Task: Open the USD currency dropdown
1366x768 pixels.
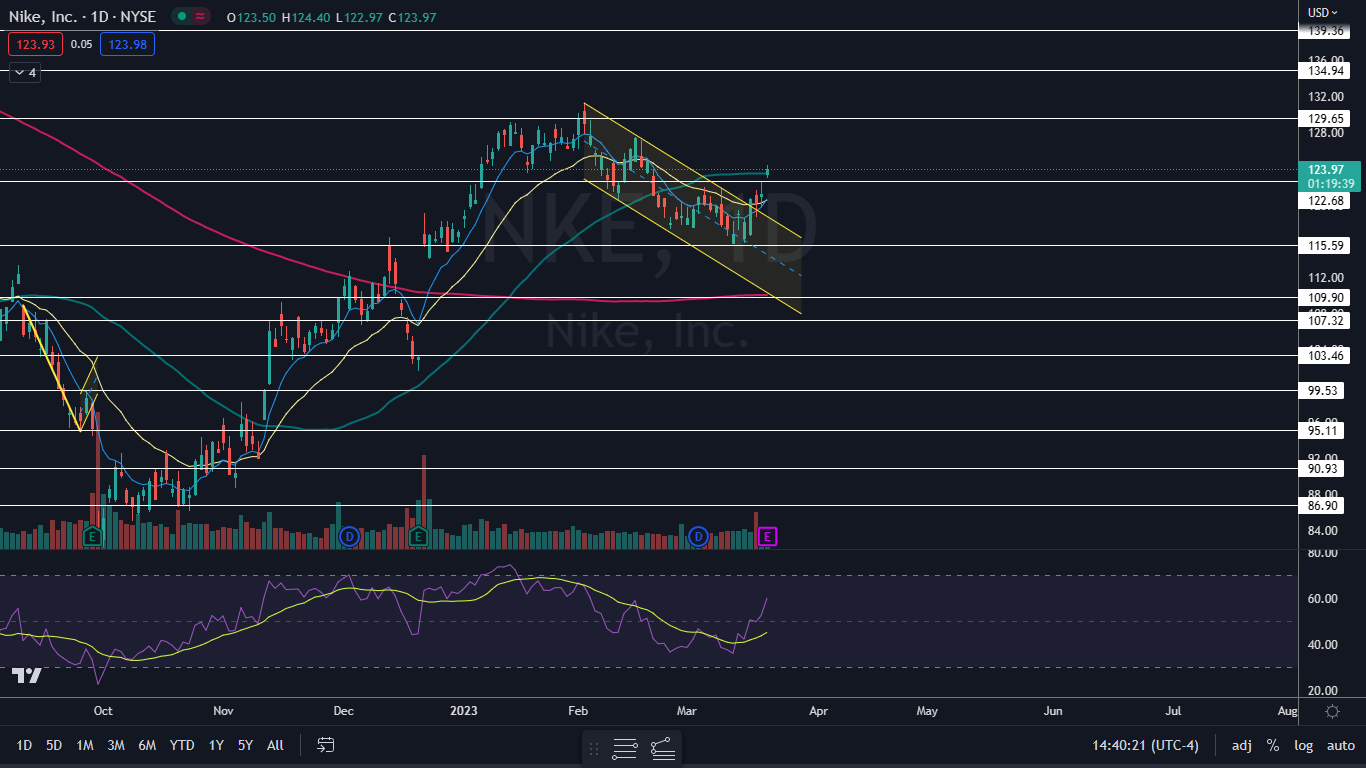Action: click(x=1324, y=12)
